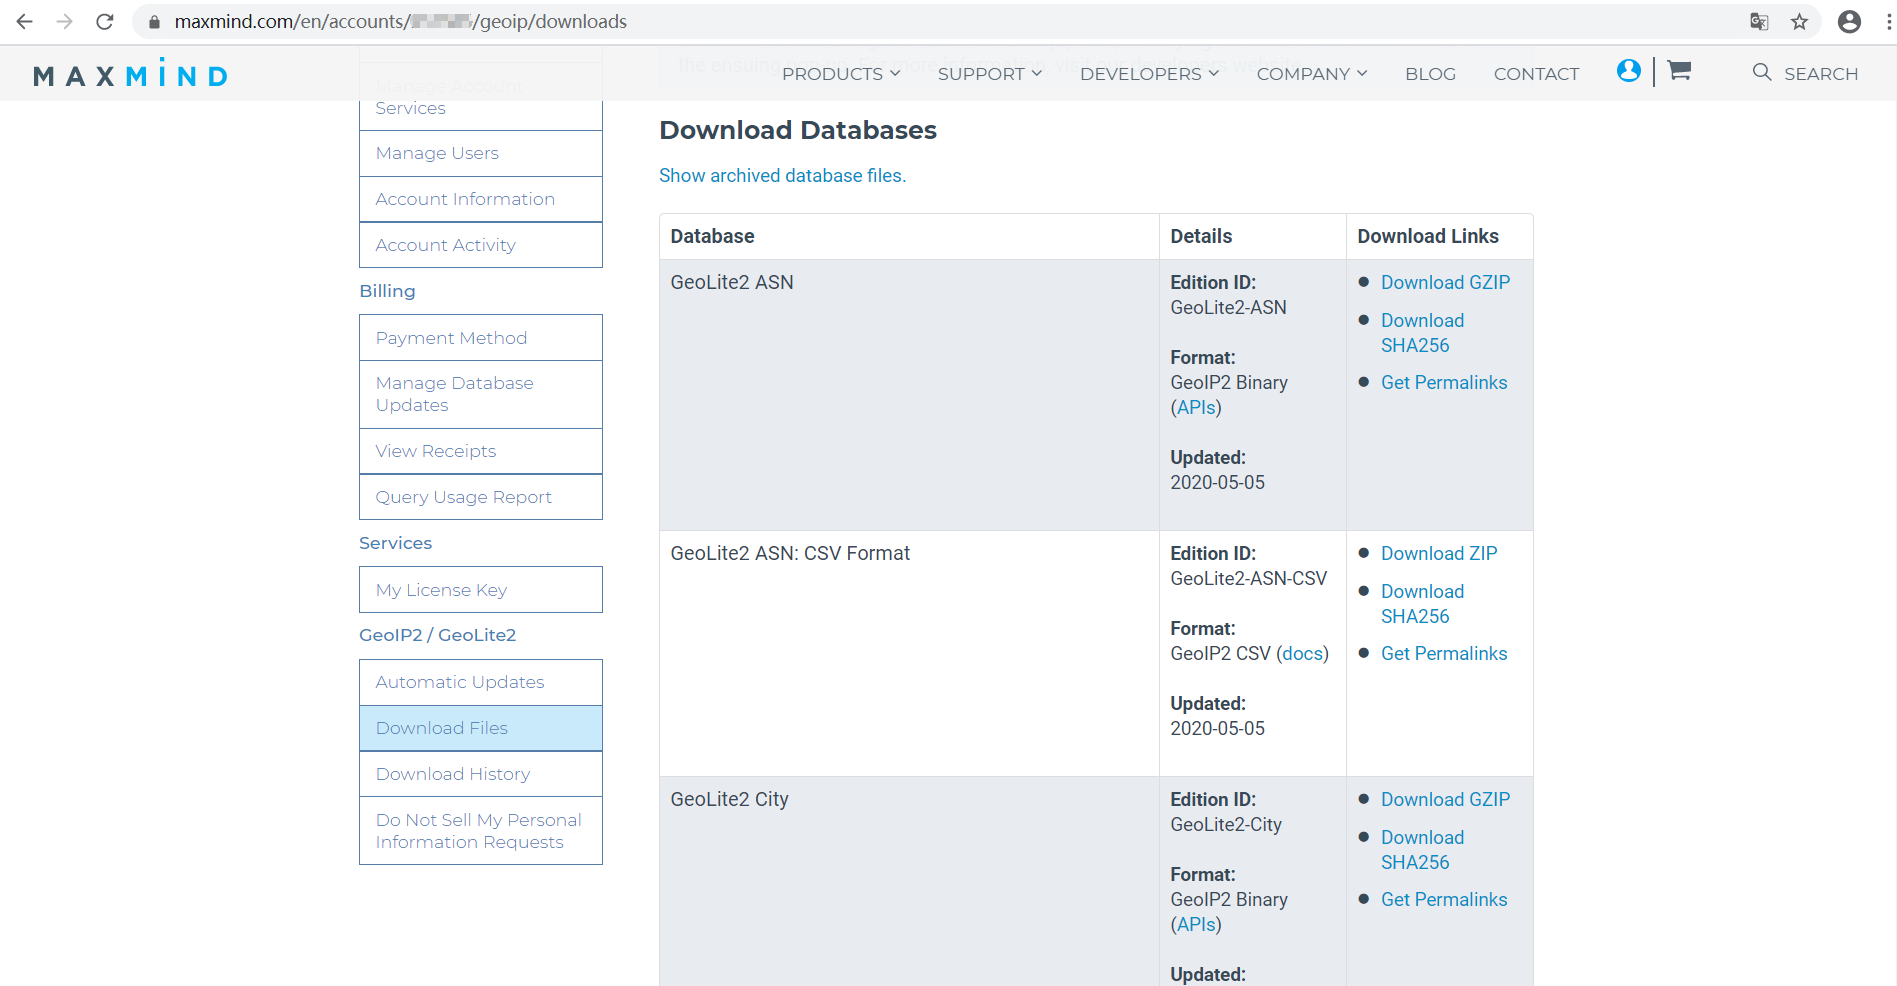The height and width of the screenshot is (986, 1897).
Task: Open APIs link in GeoLite2 City details
Action: point(1196,924)
